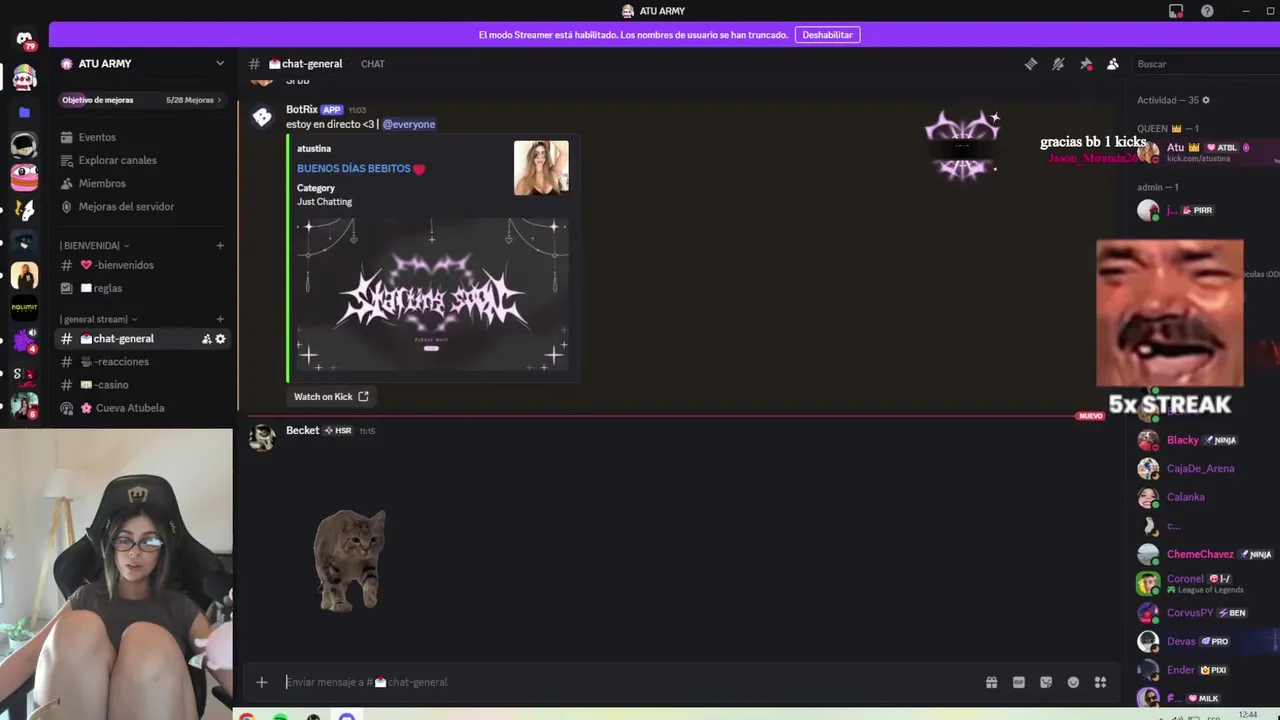Open the Starting Soon embed image
1280x720 pixels.
(x=432, y=295)
